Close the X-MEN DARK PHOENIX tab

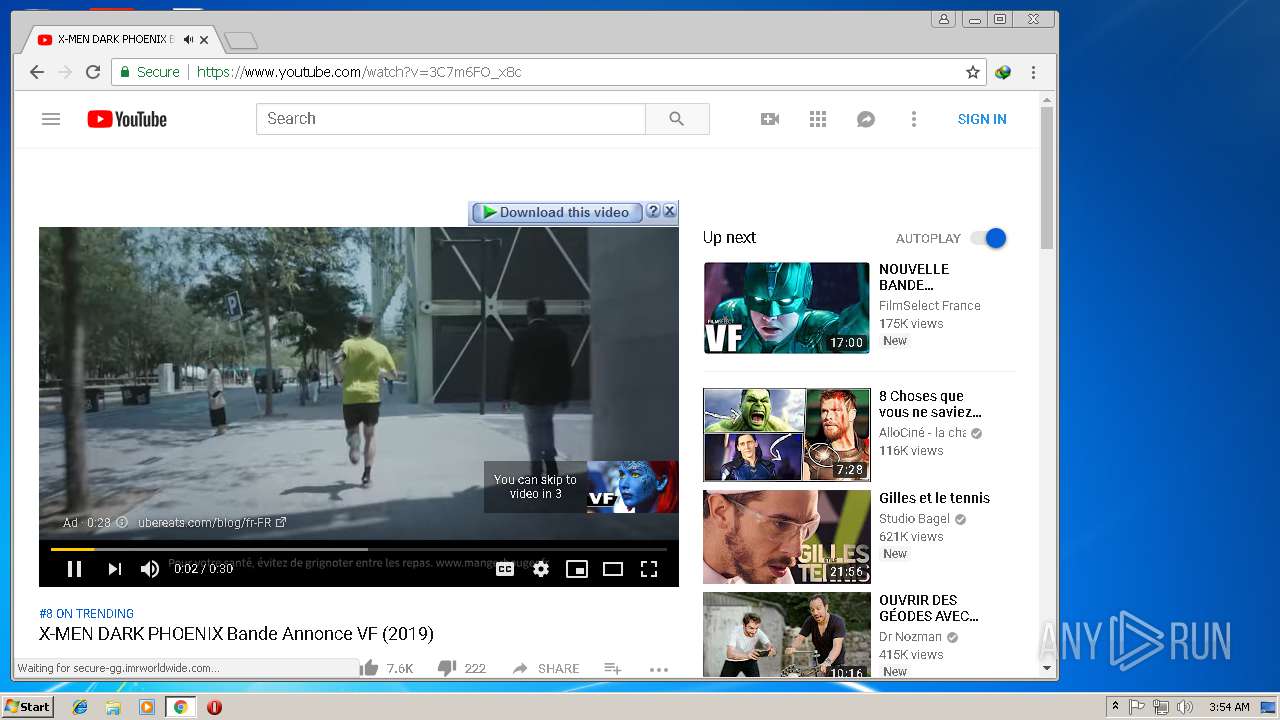click(x=204, y=40)
